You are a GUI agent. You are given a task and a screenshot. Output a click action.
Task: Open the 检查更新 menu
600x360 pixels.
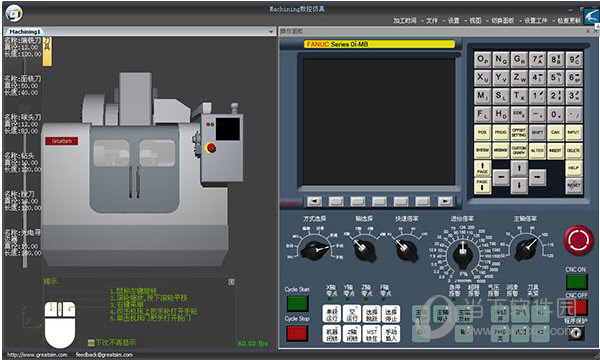coord(569,21)
